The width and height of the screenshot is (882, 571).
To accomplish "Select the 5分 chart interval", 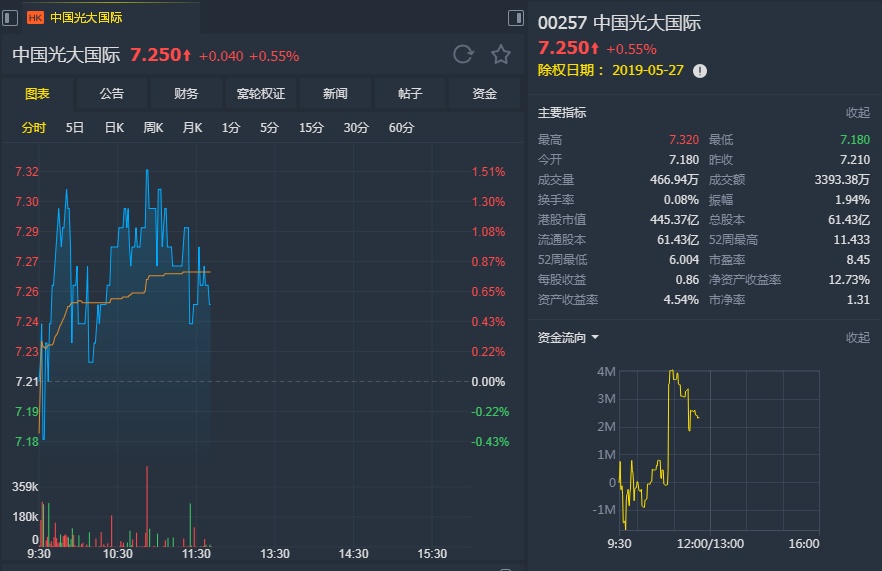I will click(x=269, y=128).
